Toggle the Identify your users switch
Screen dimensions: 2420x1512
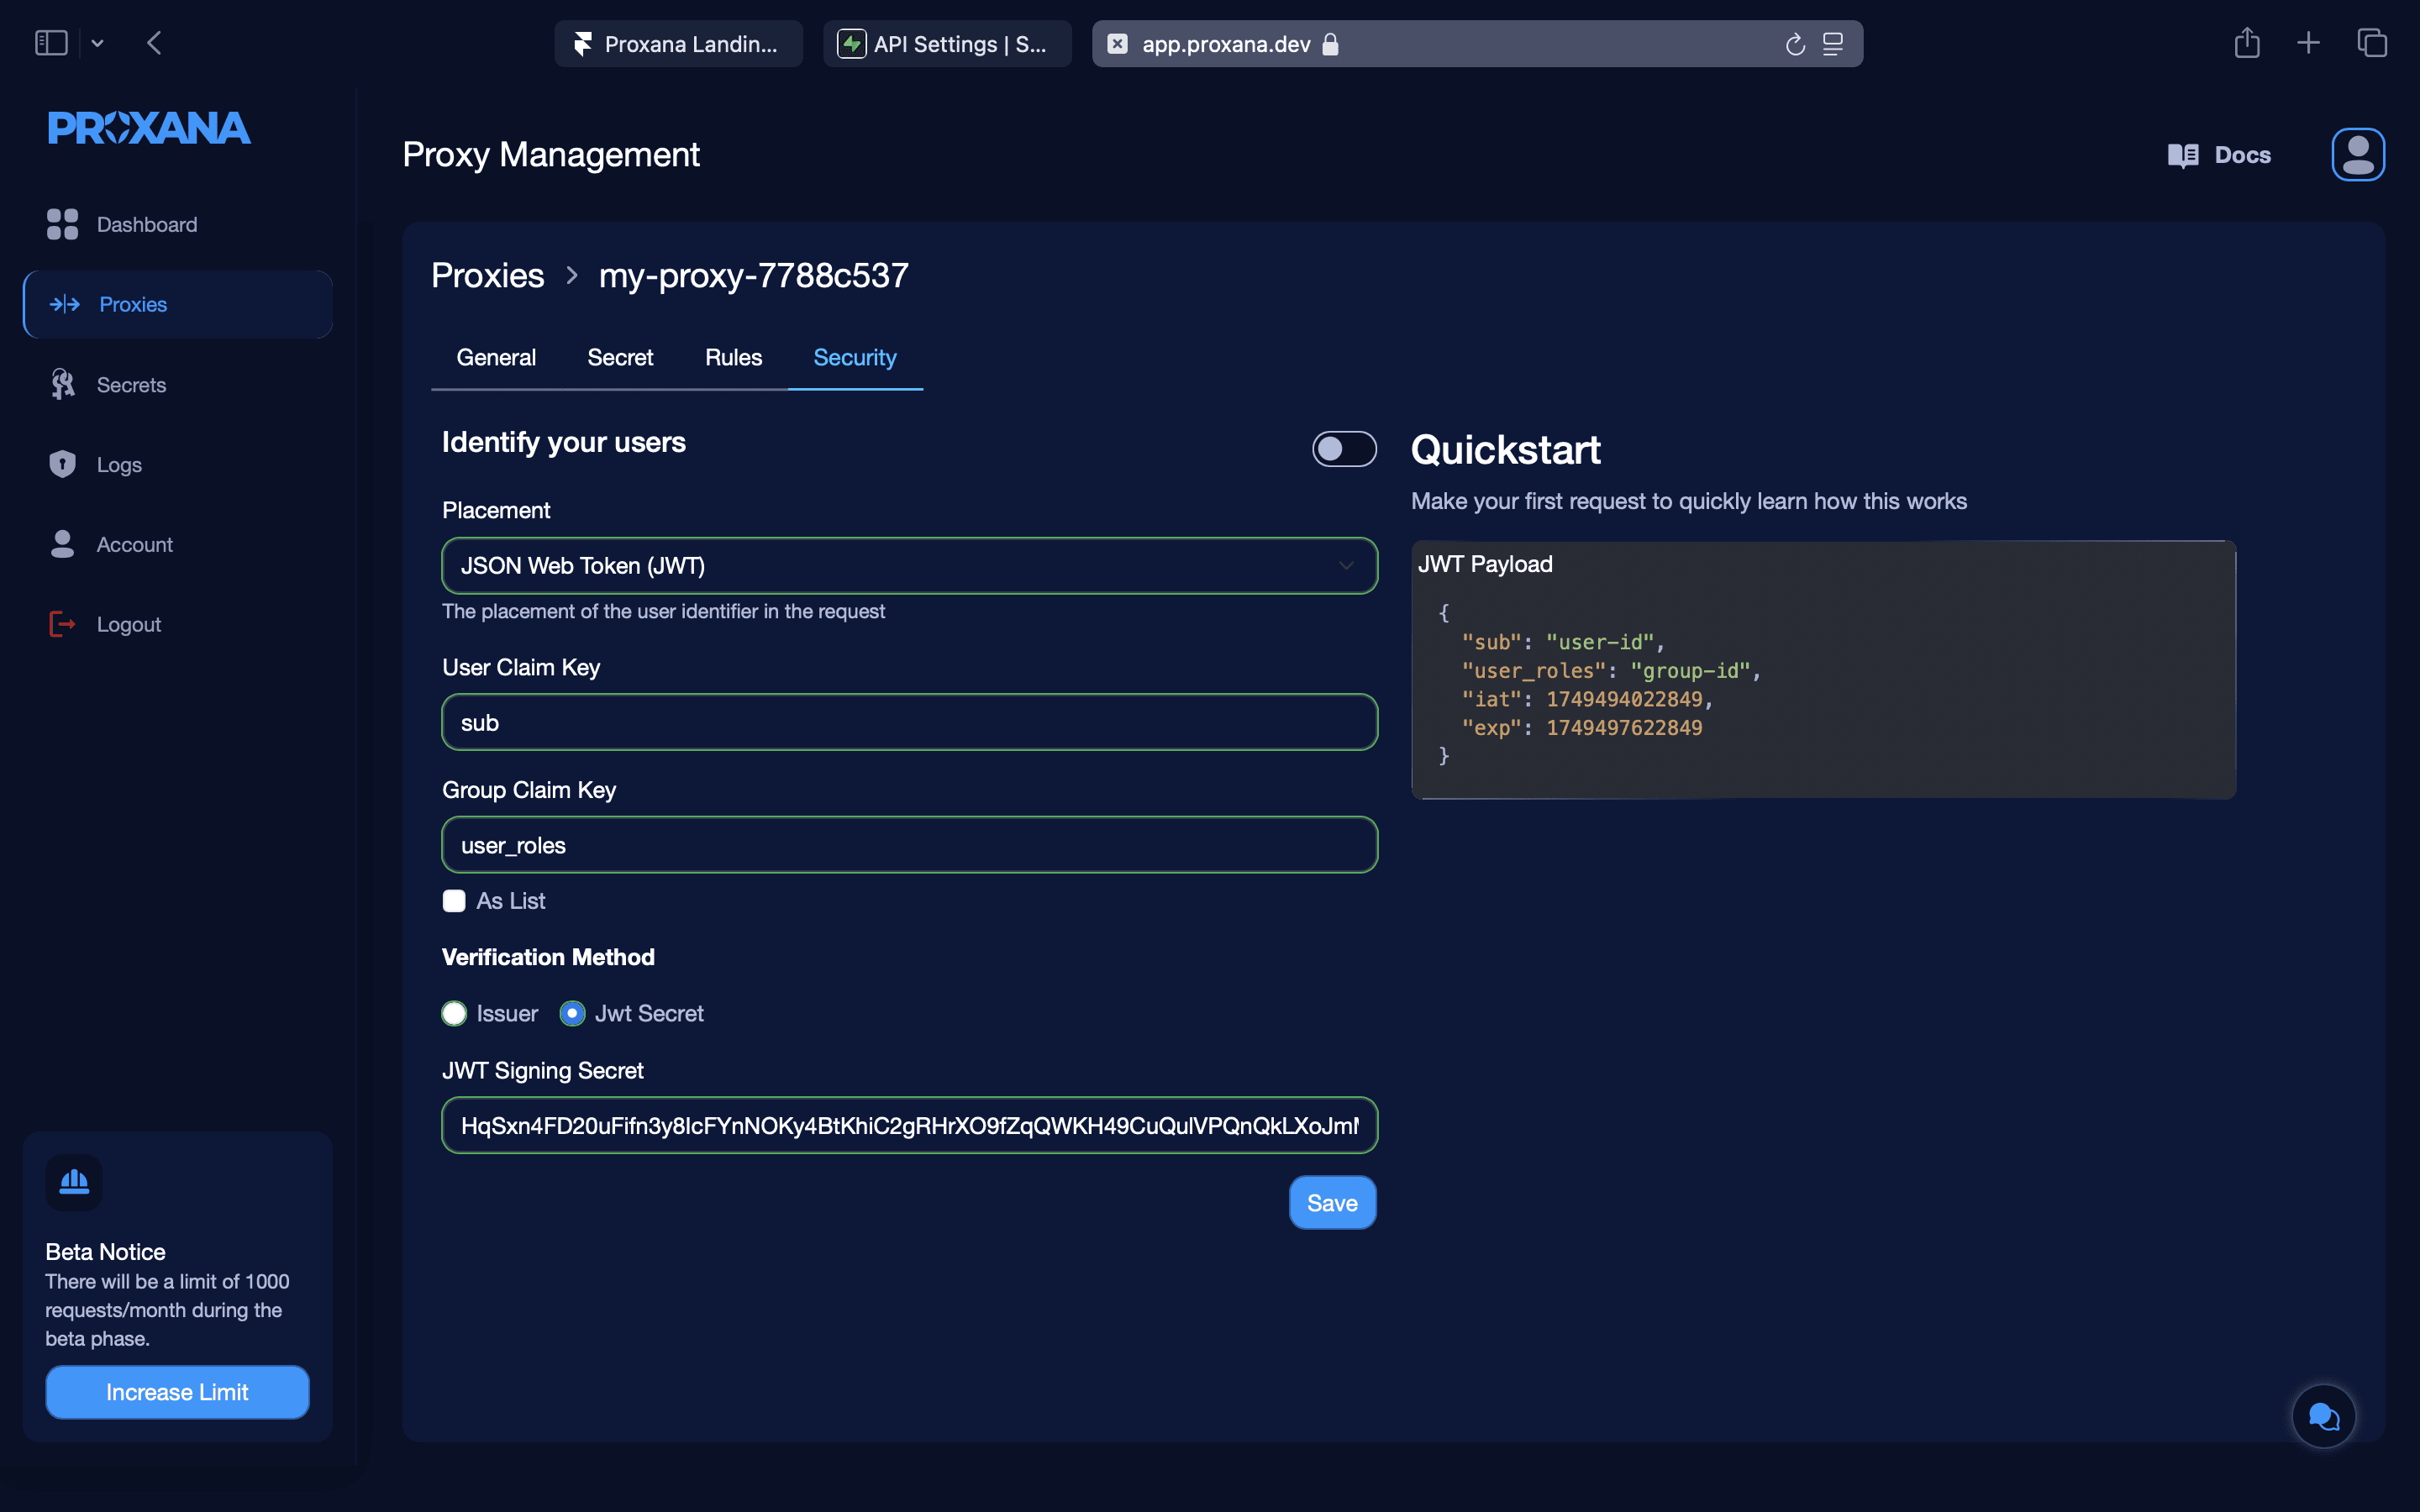click(x=1344, y=449)
